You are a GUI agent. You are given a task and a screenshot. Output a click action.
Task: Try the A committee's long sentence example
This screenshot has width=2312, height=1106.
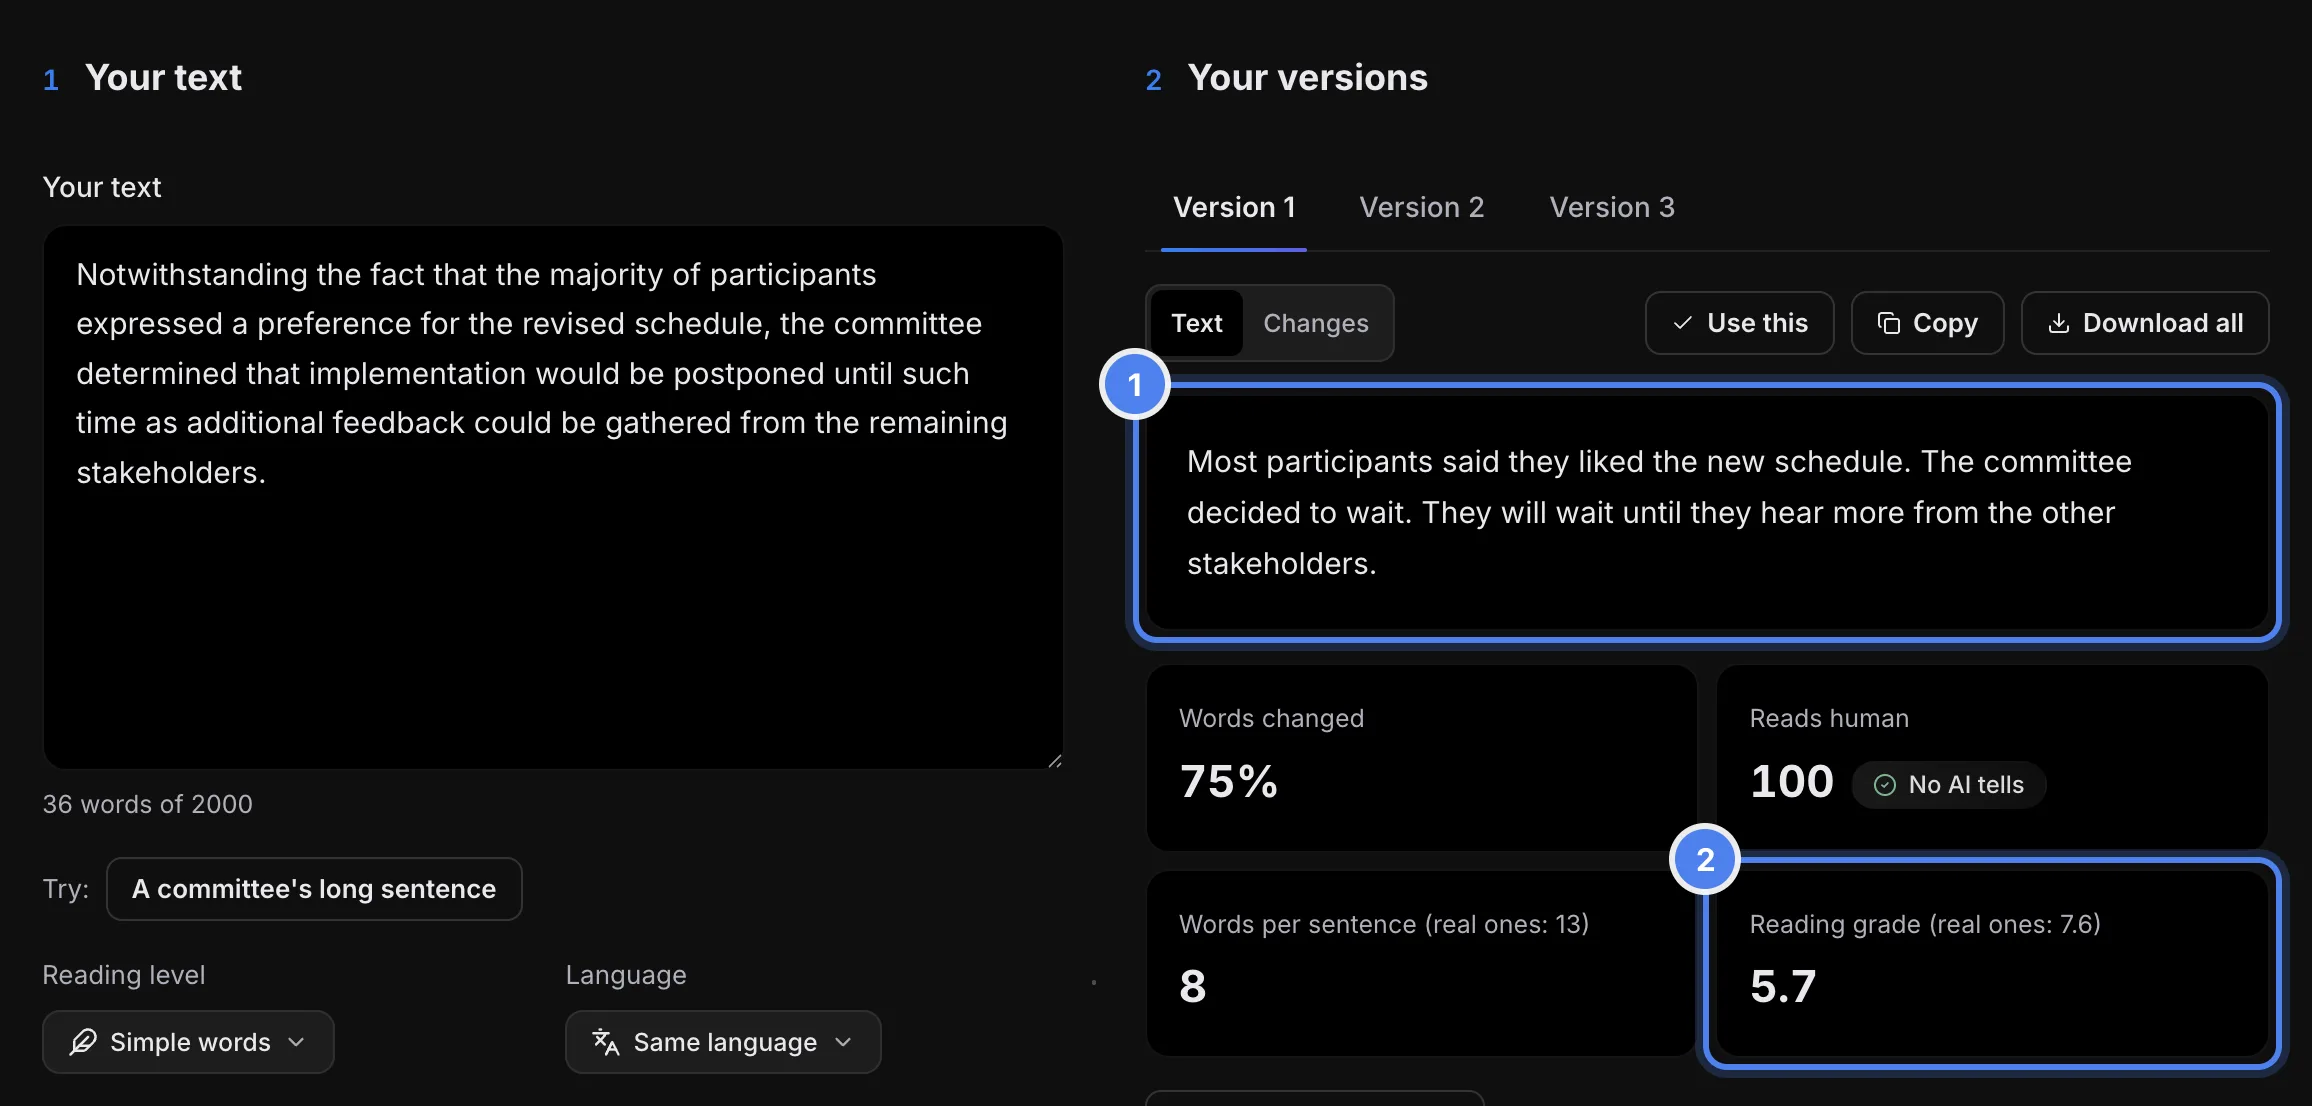tap(314, 889)
